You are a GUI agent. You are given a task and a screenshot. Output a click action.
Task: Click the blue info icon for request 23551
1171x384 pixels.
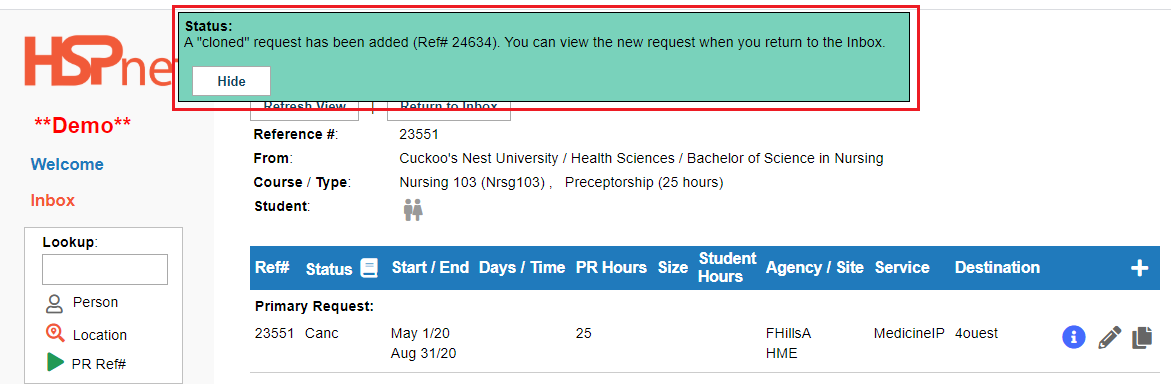1073,338
